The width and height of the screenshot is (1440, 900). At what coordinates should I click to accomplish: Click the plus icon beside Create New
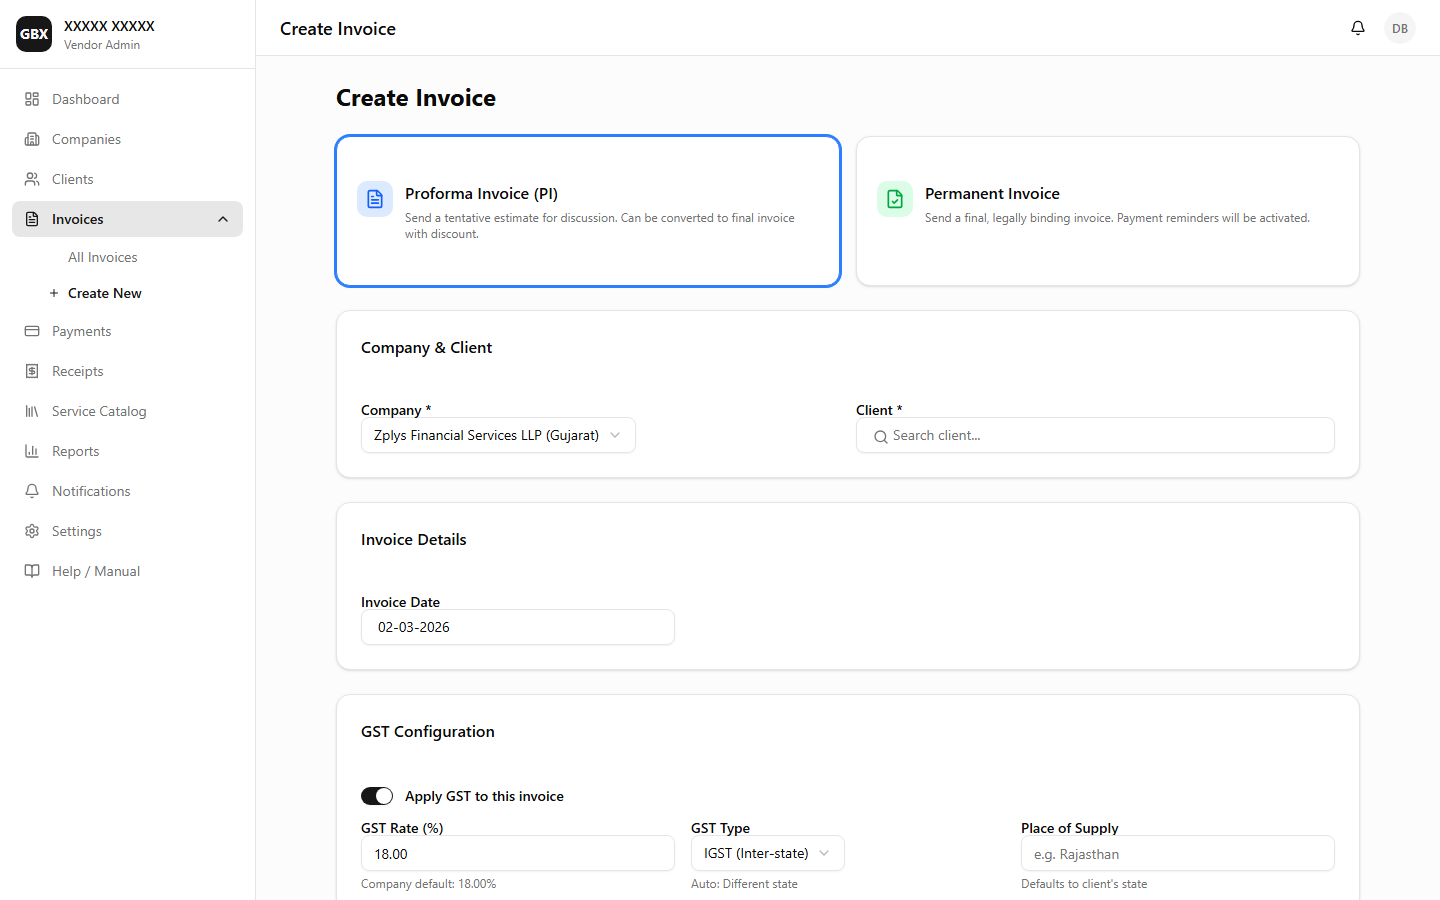54,293
